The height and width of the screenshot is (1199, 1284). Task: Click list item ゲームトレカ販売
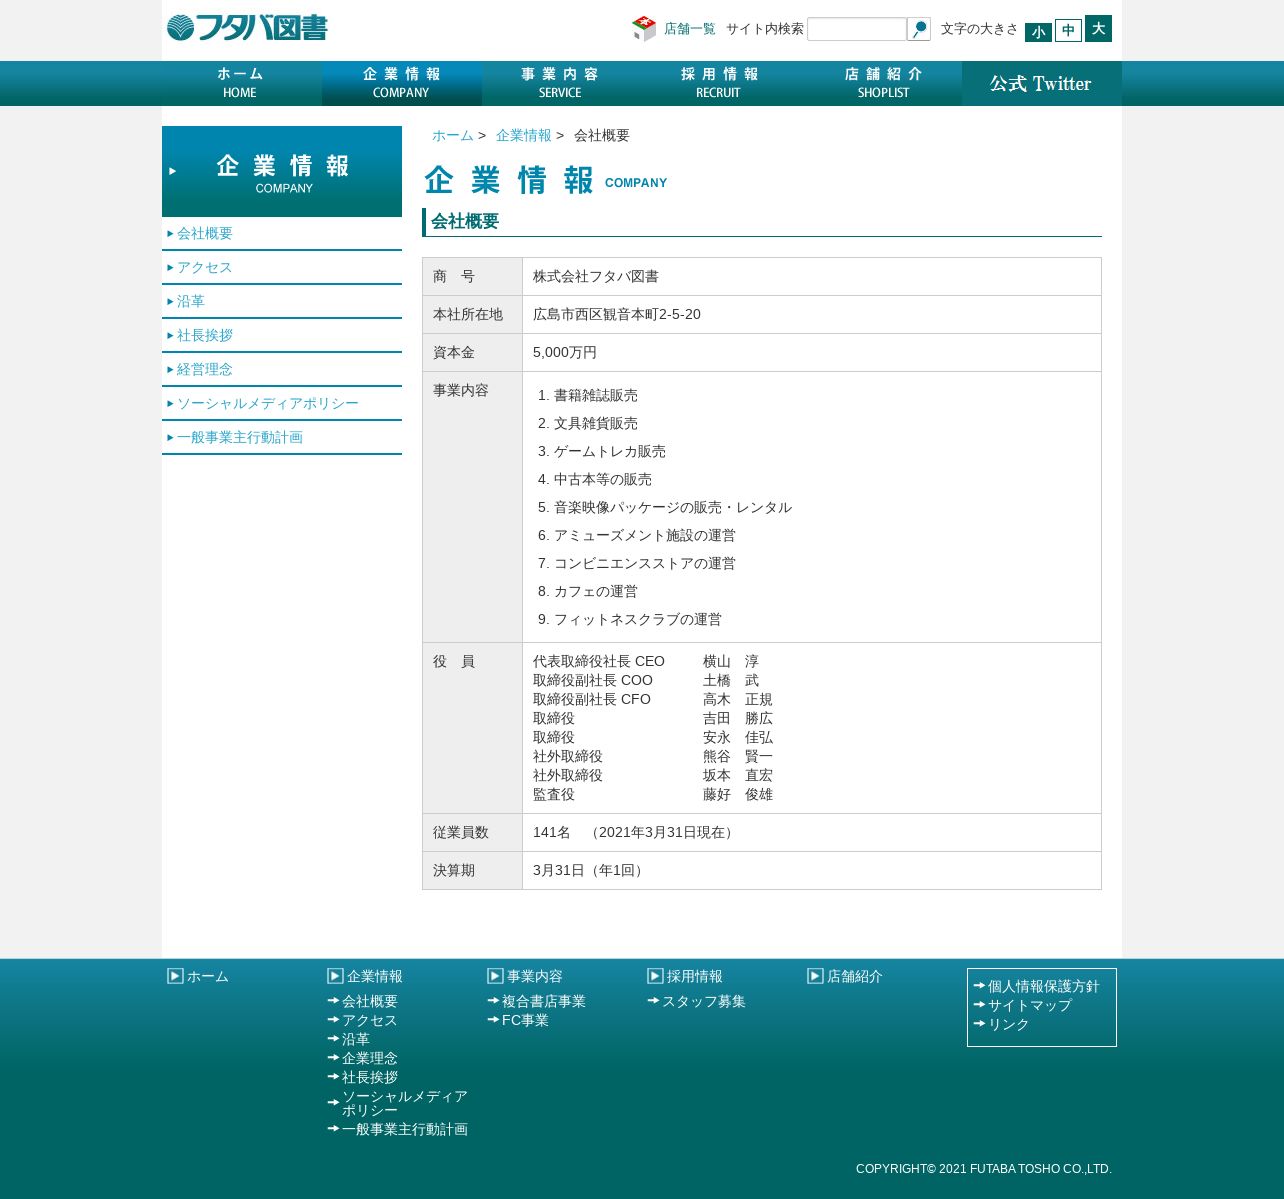point(610,451)
